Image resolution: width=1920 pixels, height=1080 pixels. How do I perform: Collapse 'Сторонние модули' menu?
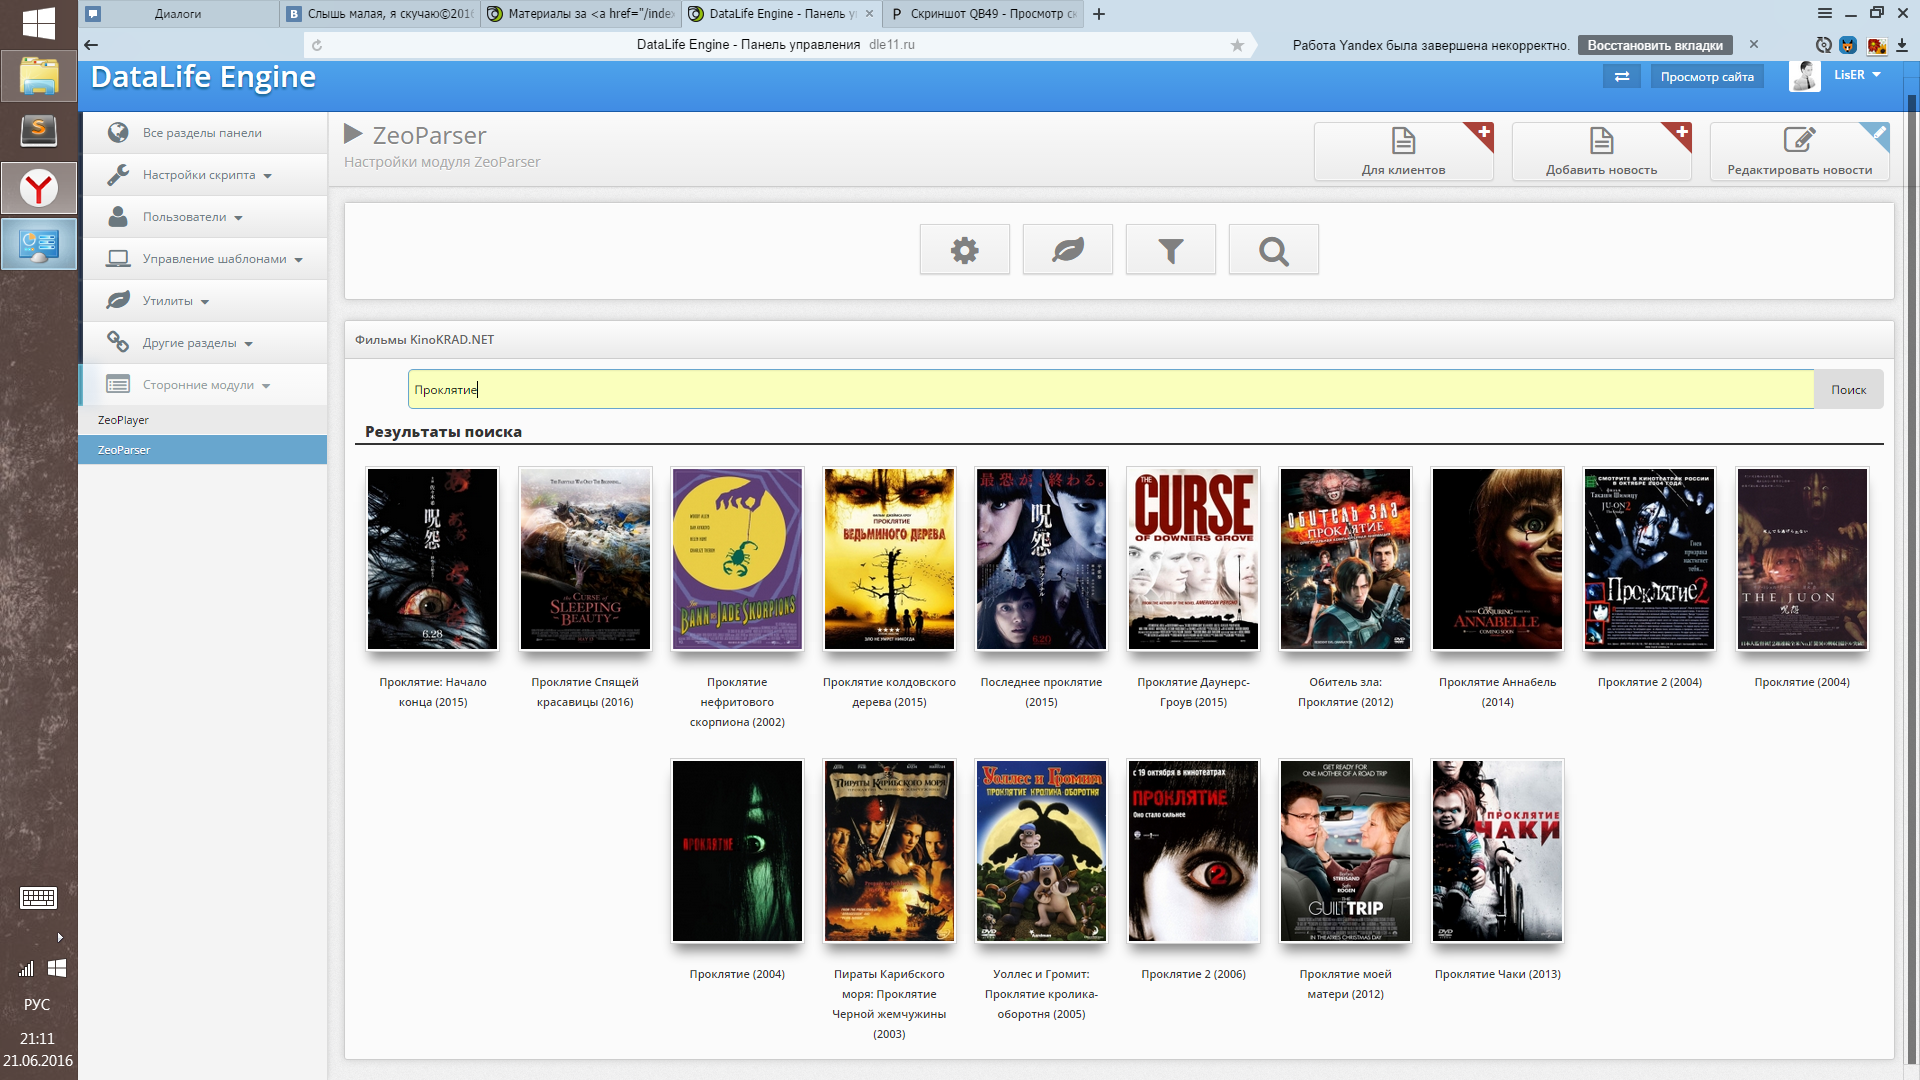pos(204,385)
